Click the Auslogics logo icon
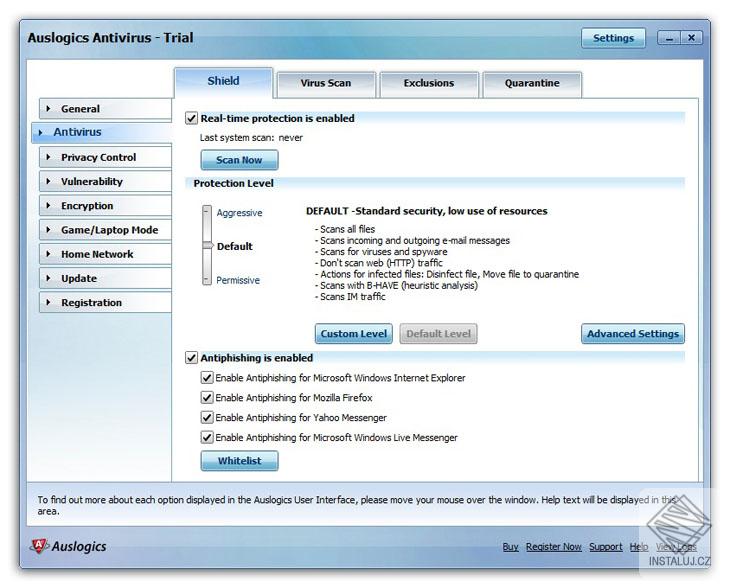The image size is (730, 588). click(x=39, y=546)
